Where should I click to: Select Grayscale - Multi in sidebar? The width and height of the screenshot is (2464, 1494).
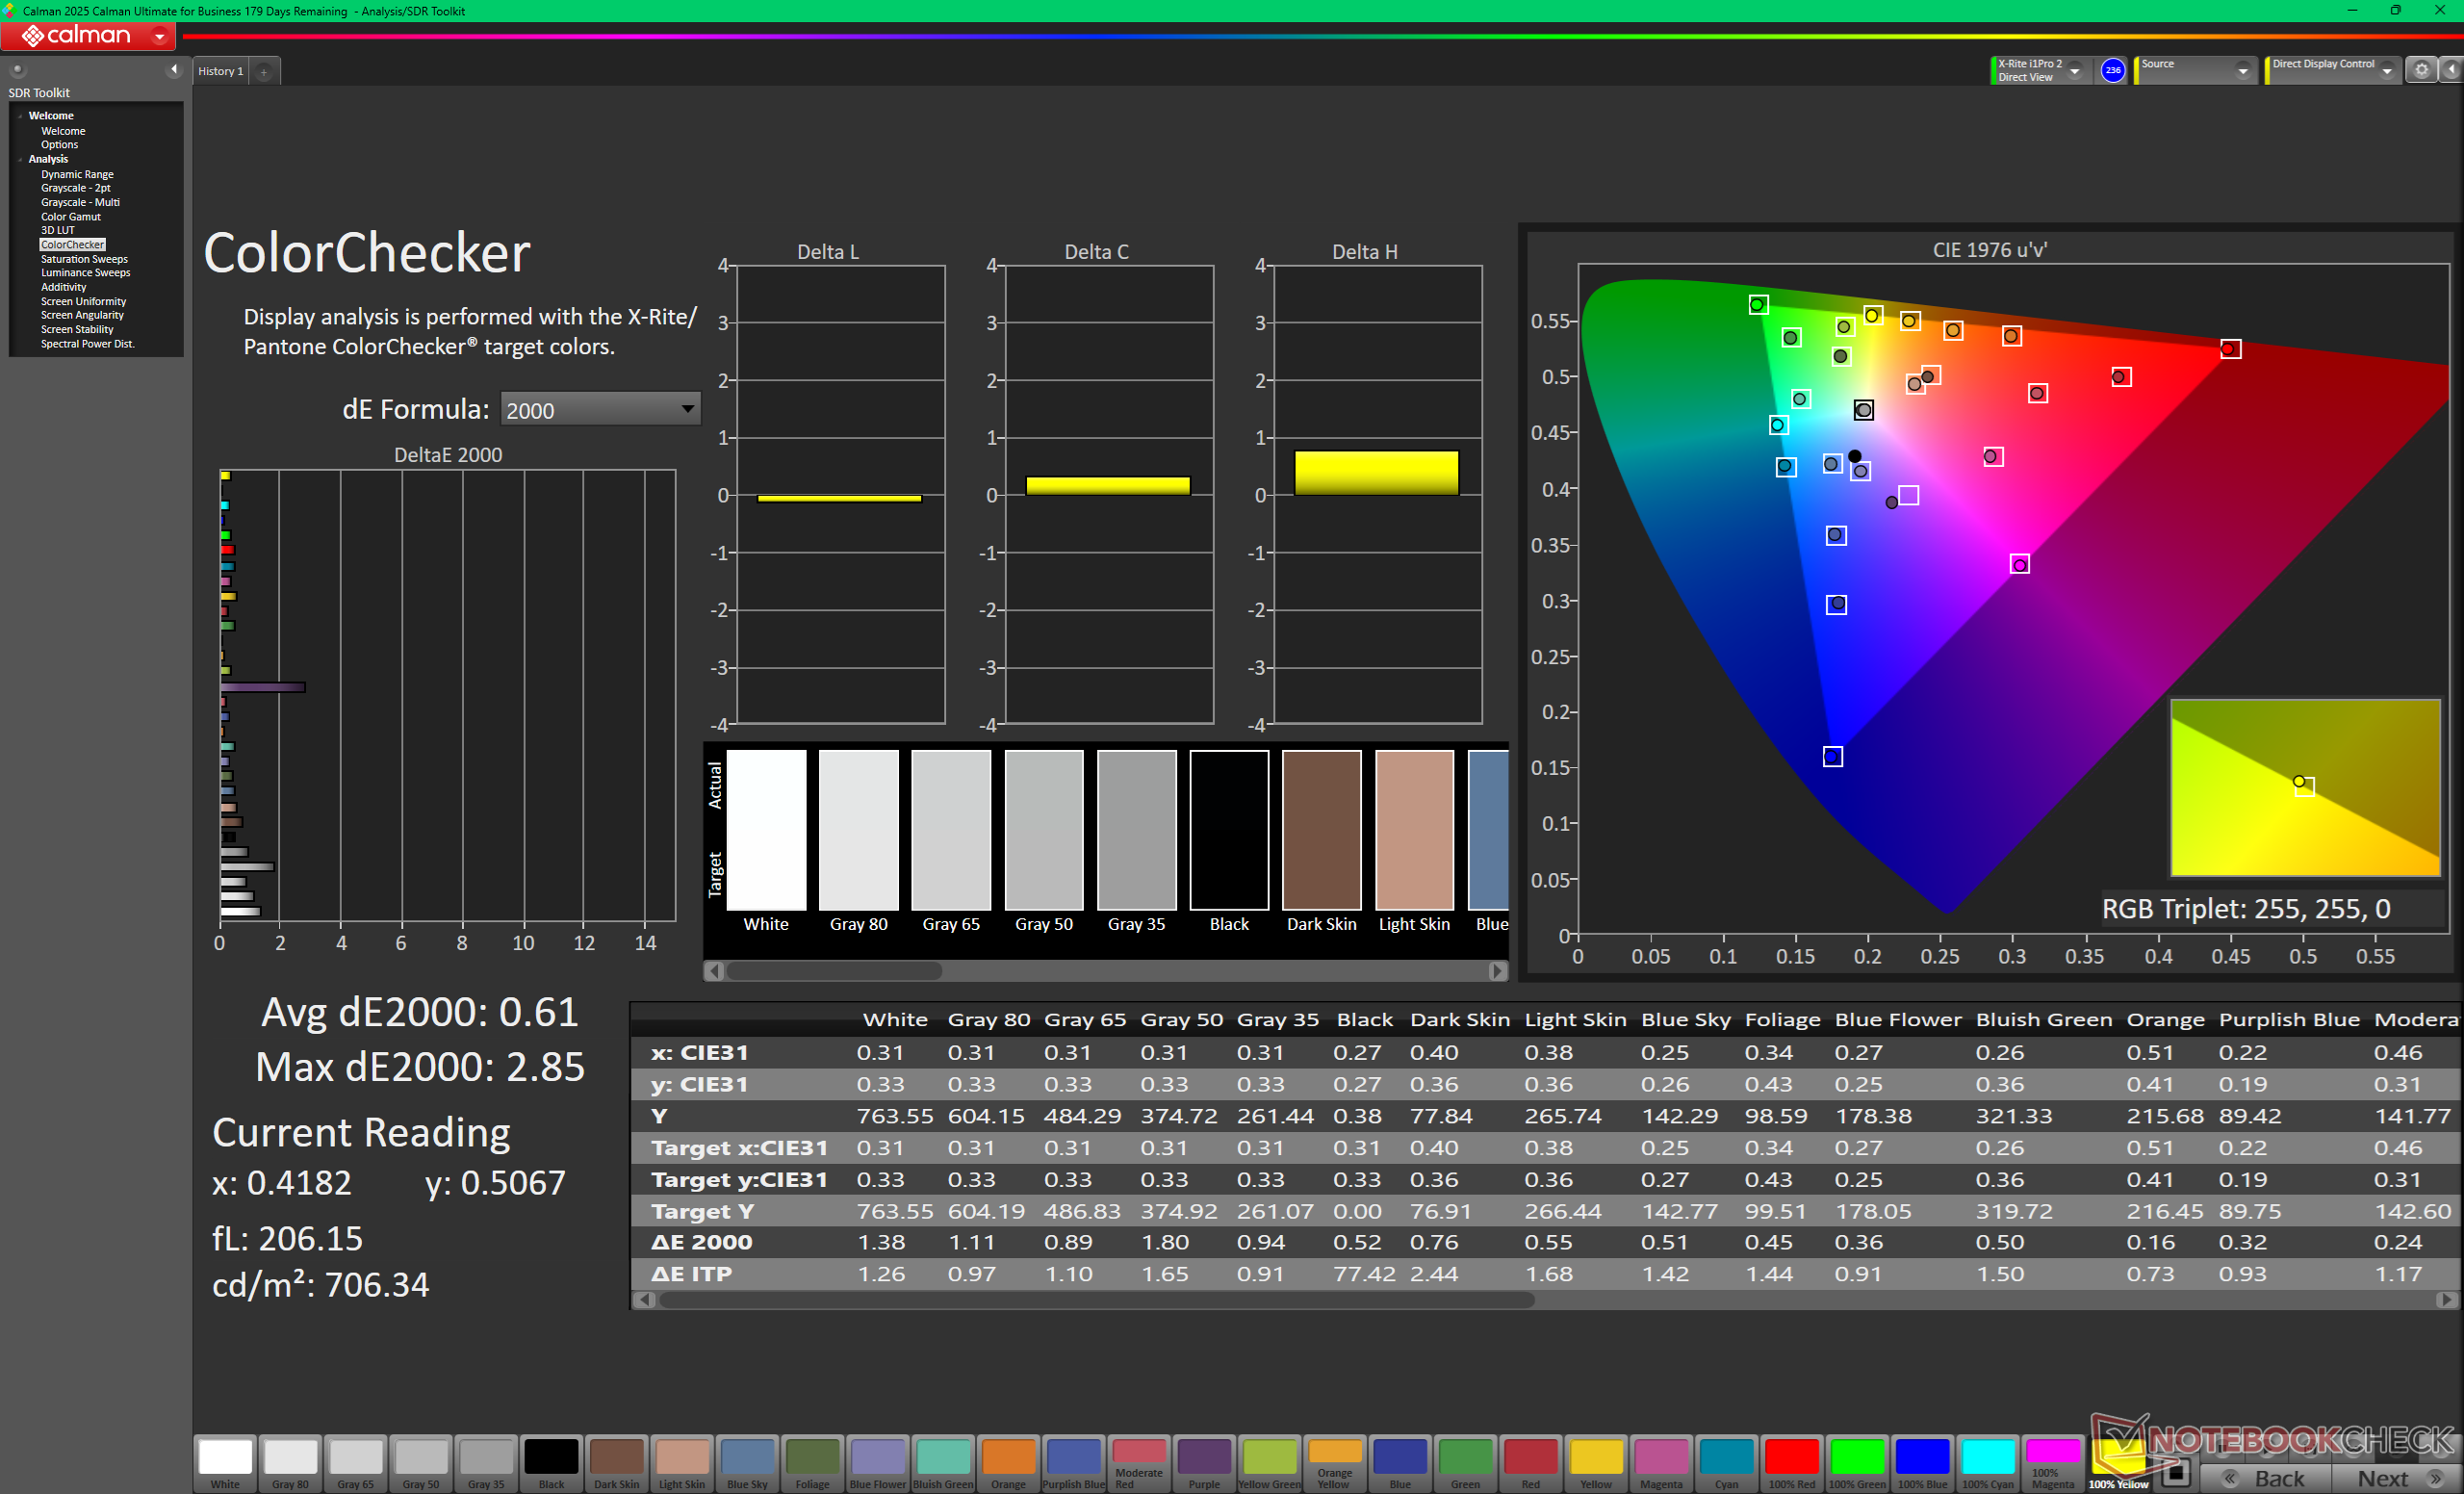point(80,202)
